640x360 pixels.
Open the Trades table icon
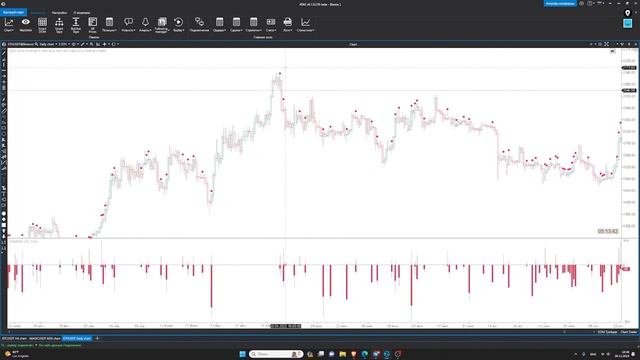236,24
